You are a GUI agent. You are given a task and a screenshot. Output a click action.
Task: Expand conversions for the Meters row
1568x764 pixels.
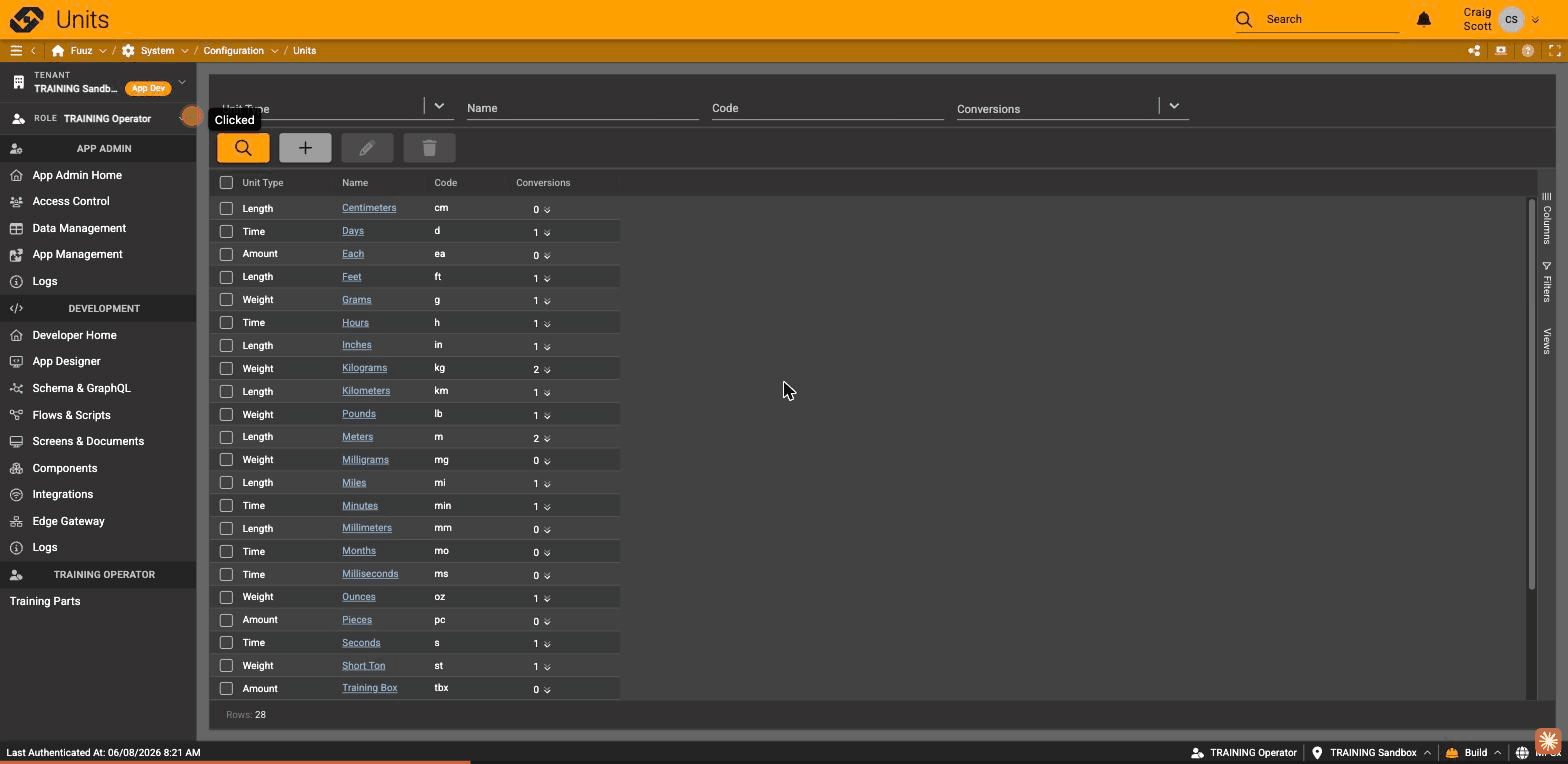pos(547,438)
